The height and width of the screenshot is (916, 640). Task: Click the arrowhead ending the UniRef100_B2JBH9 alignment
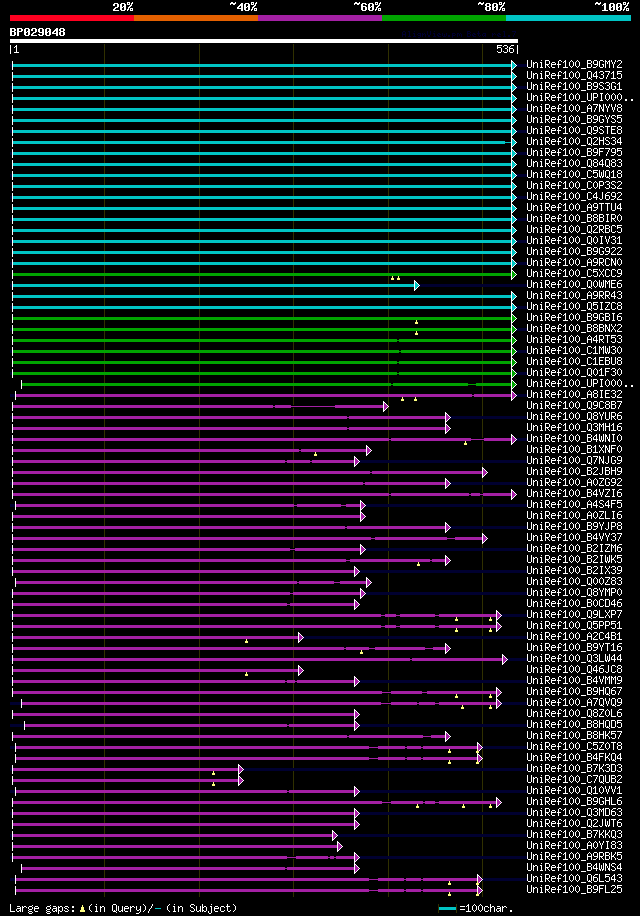pos(485,473)
